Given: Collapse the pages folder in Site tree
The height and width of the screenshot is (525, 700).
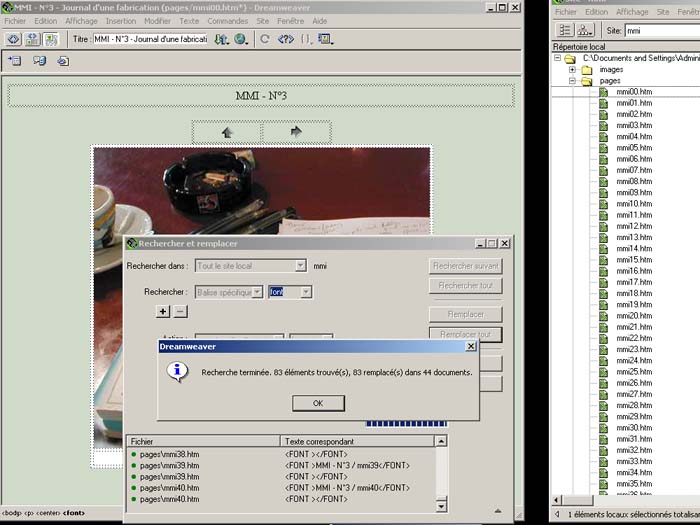Looking at the screenshot, I should (x=572, y=81).
